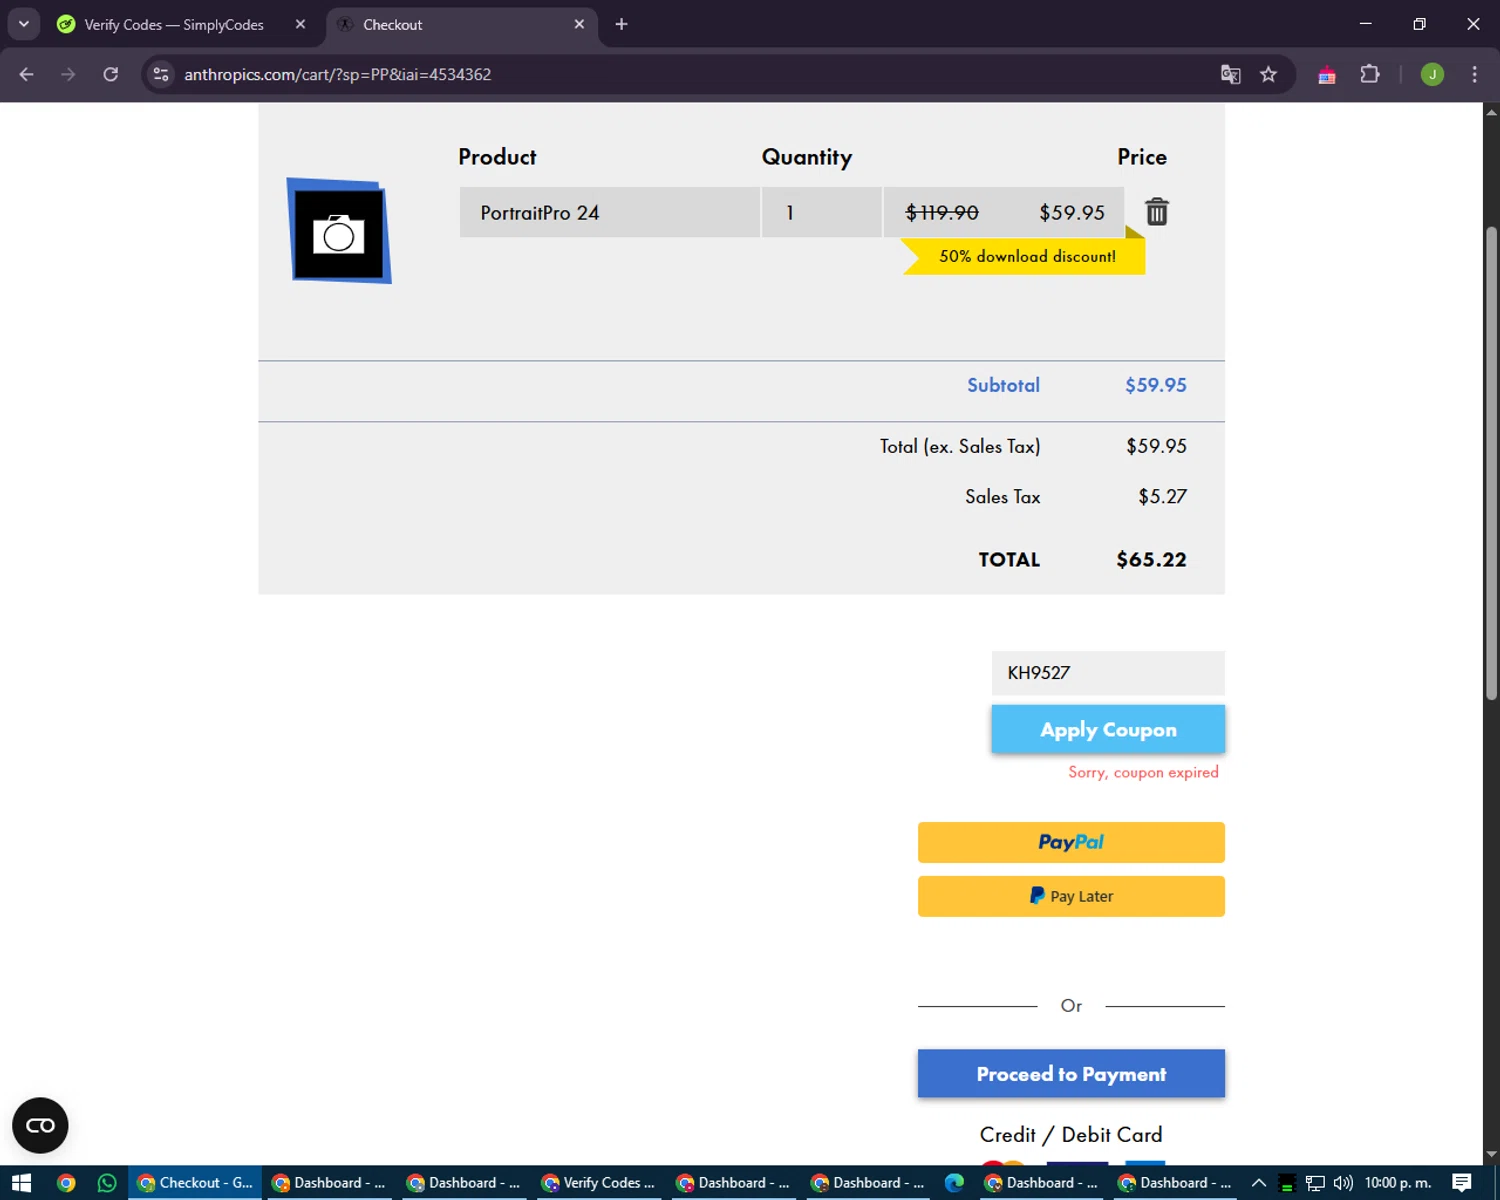
Task: Remove PortraitPro 24 with the trash icon
Action: 1156,211
